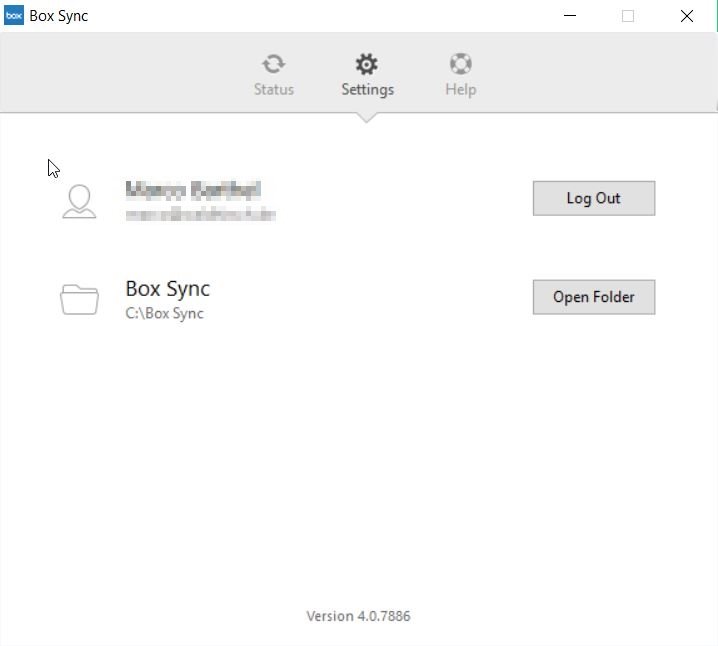Click the "Box Sync" folder heading text
The image size is (718, 646).
point(168,289)
